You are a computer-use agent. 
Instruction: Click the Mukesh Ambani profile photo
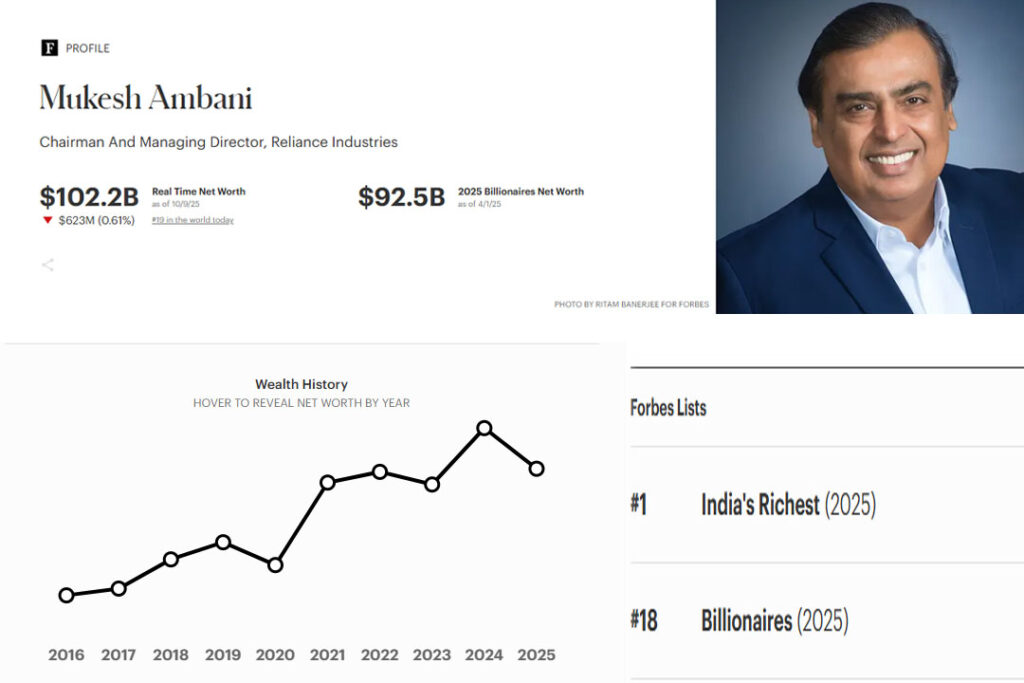tap(869, 156)
